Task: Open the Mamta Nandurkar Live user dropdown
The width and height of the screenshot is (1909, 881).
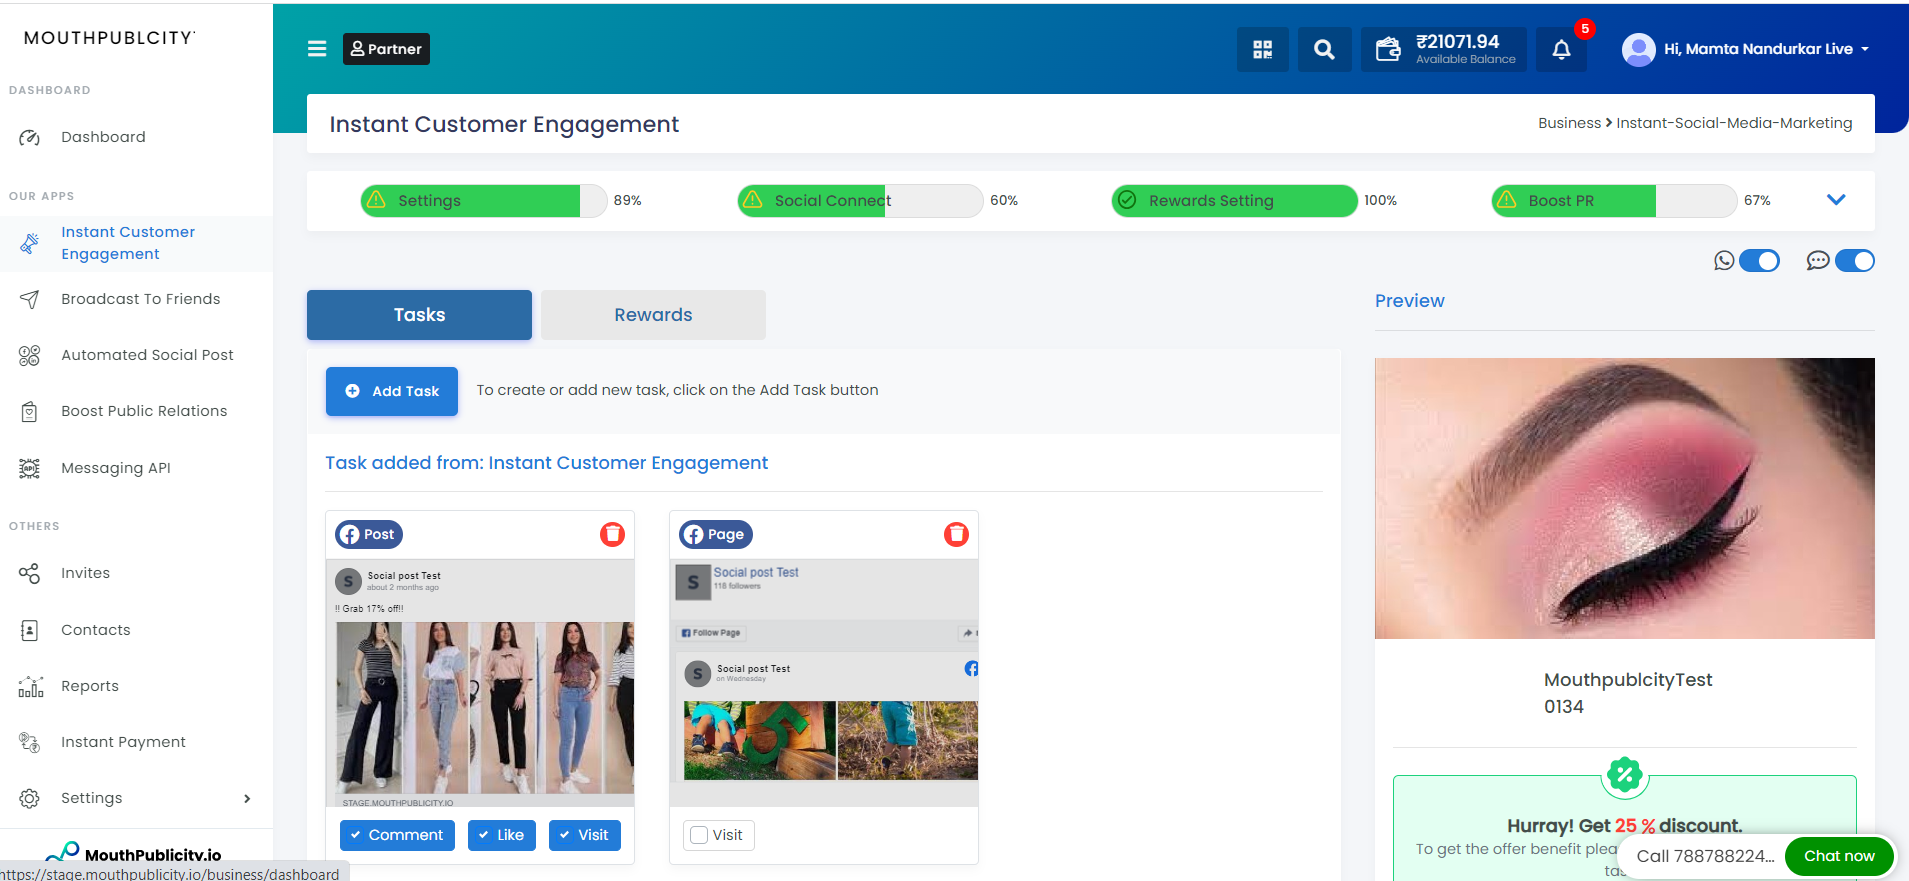Action: point(1767,49)
